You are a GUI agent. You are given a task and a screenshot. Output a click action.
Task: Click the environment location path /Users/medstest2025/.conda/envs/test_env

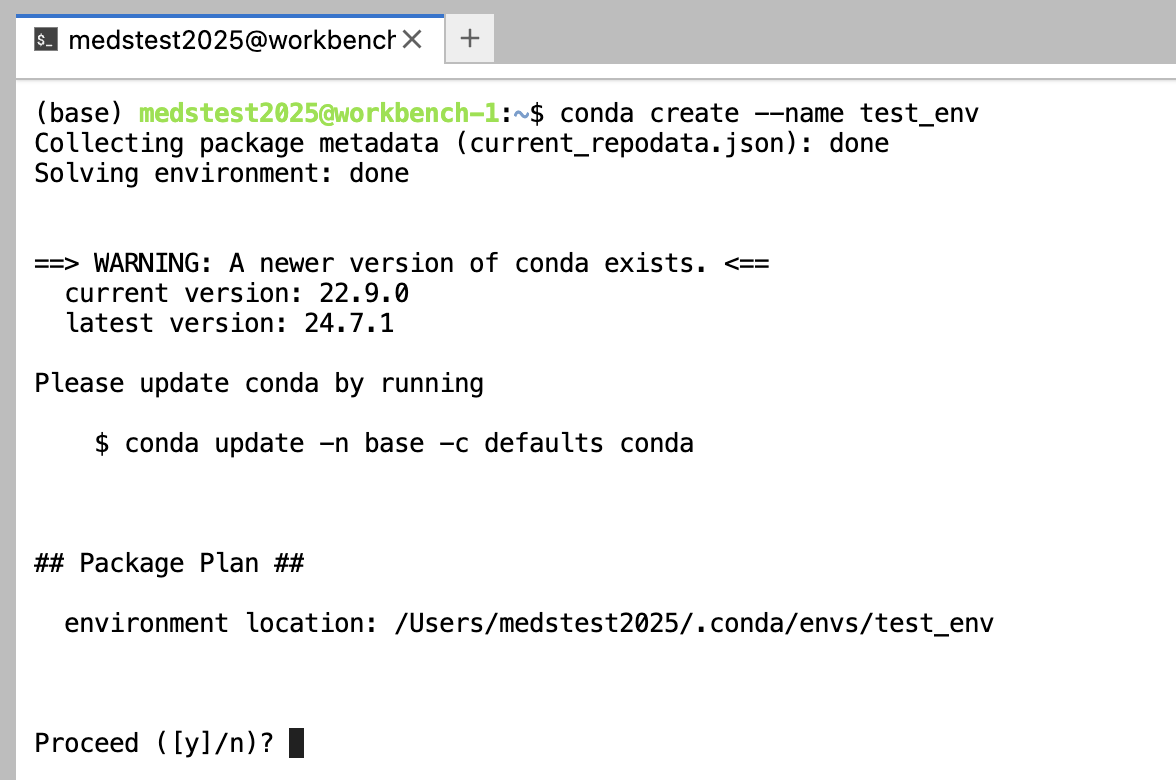click(x=694, y=623)
